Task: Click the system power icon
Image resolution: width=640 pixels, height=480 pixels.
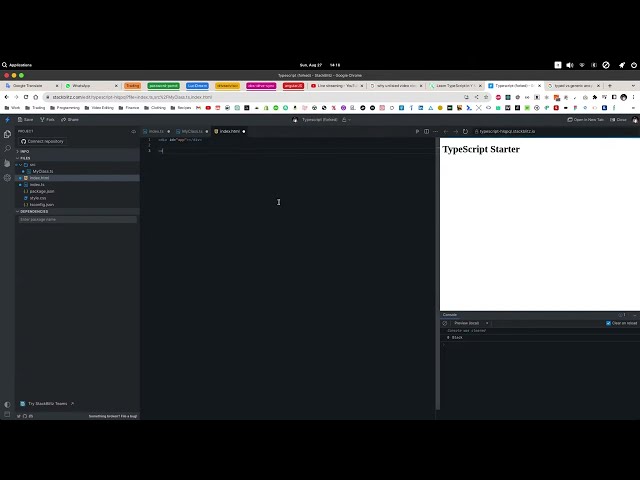Action: (x=633, y=65)
